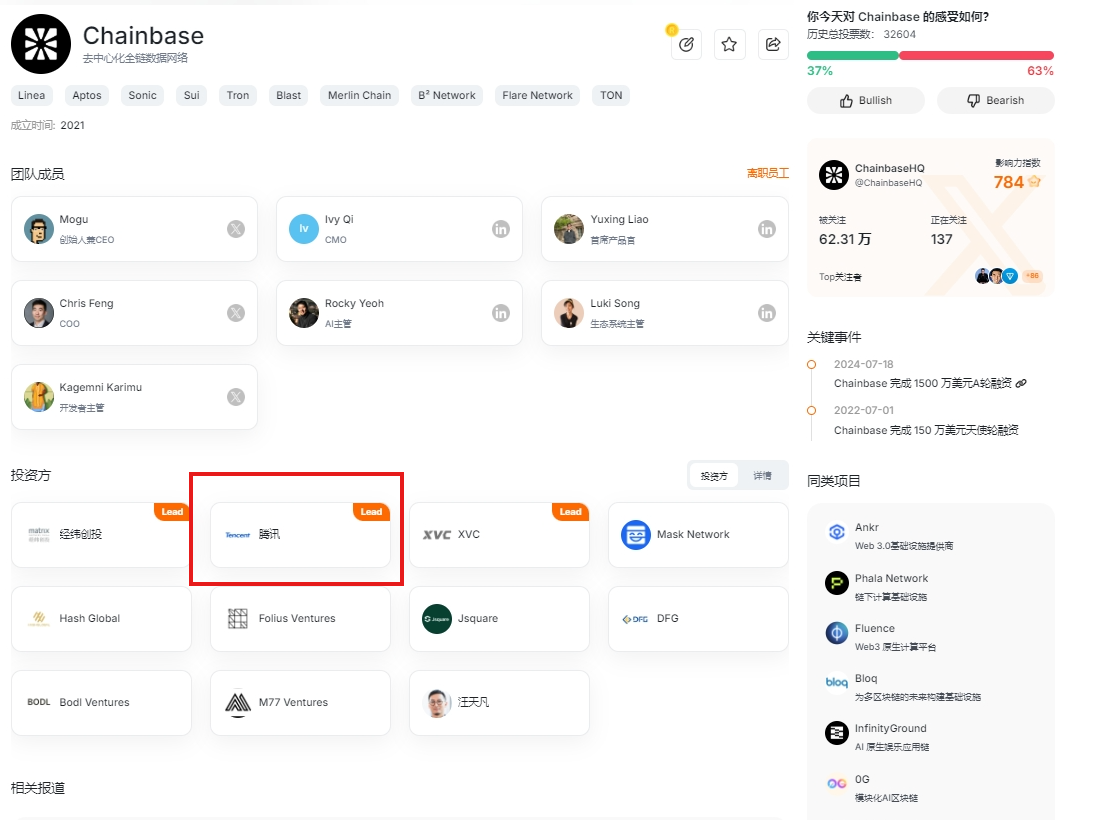Viewport: 1093px width, 820px height.
Task: Open Hash Global investor card
Action: pyautogui.click(x=101, y=618)
